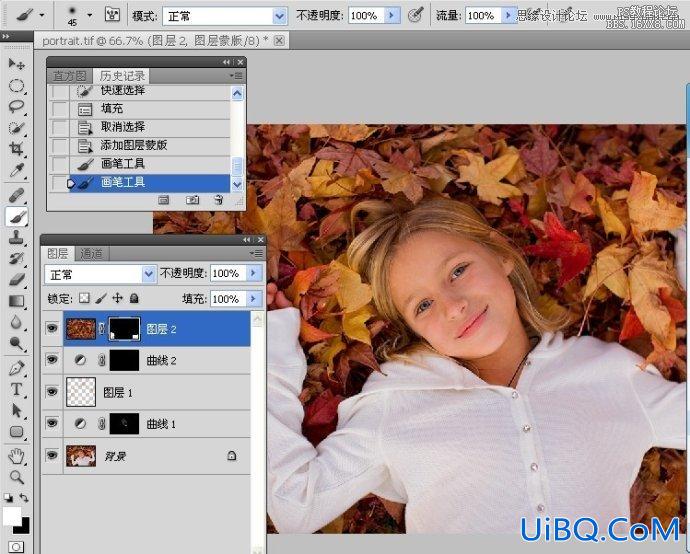Select the Brush tool in toolbox
Image resolution: width=690 pixels, height=554 pixels.
click(x=16, y=216)
